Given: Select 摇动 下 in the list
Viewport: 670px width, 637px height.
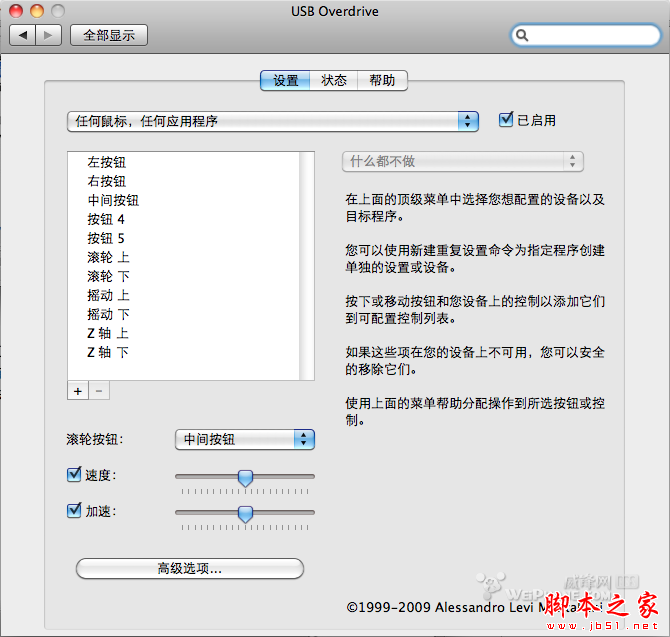Looking at the screenshot, I should (184, 314).
